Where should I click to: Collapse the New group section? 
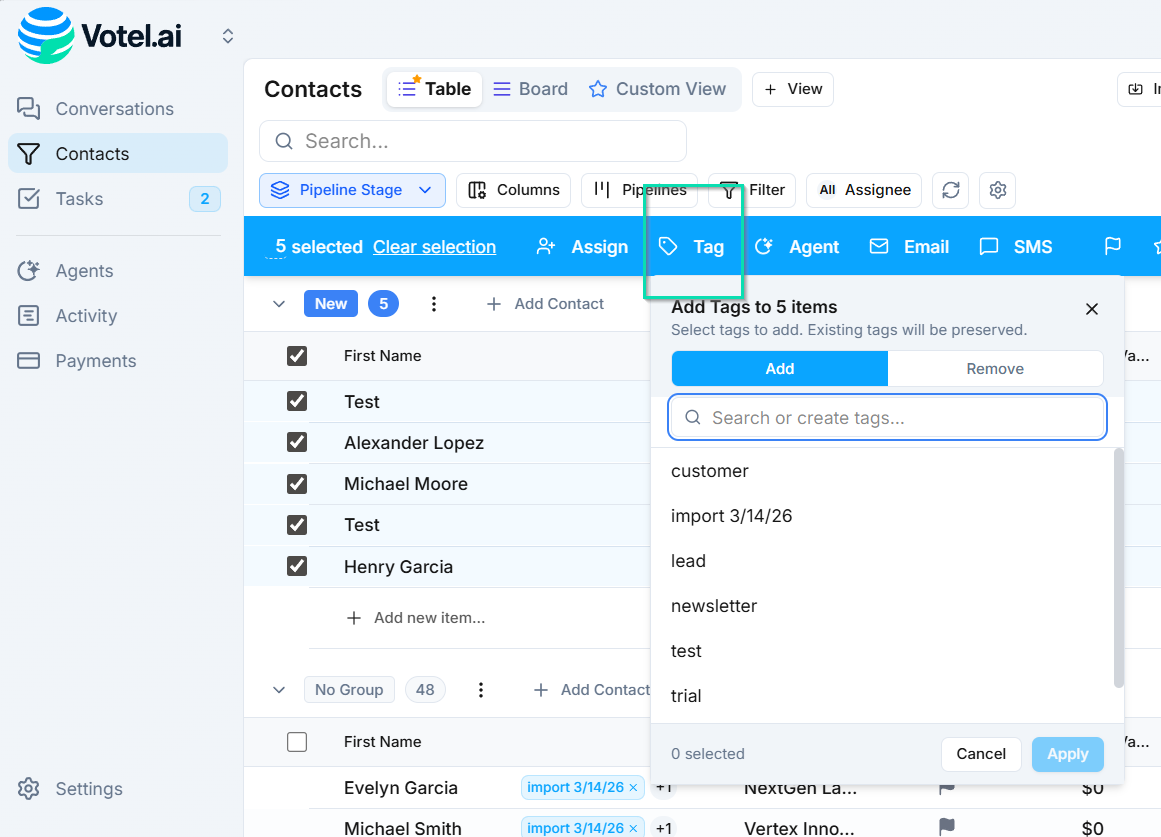pos(278,303)
